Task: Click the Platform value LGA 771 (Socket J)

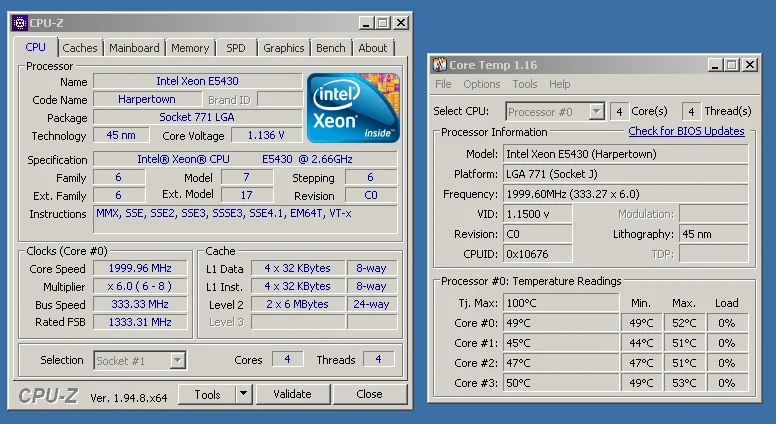Action: click(x=626, y=174)
